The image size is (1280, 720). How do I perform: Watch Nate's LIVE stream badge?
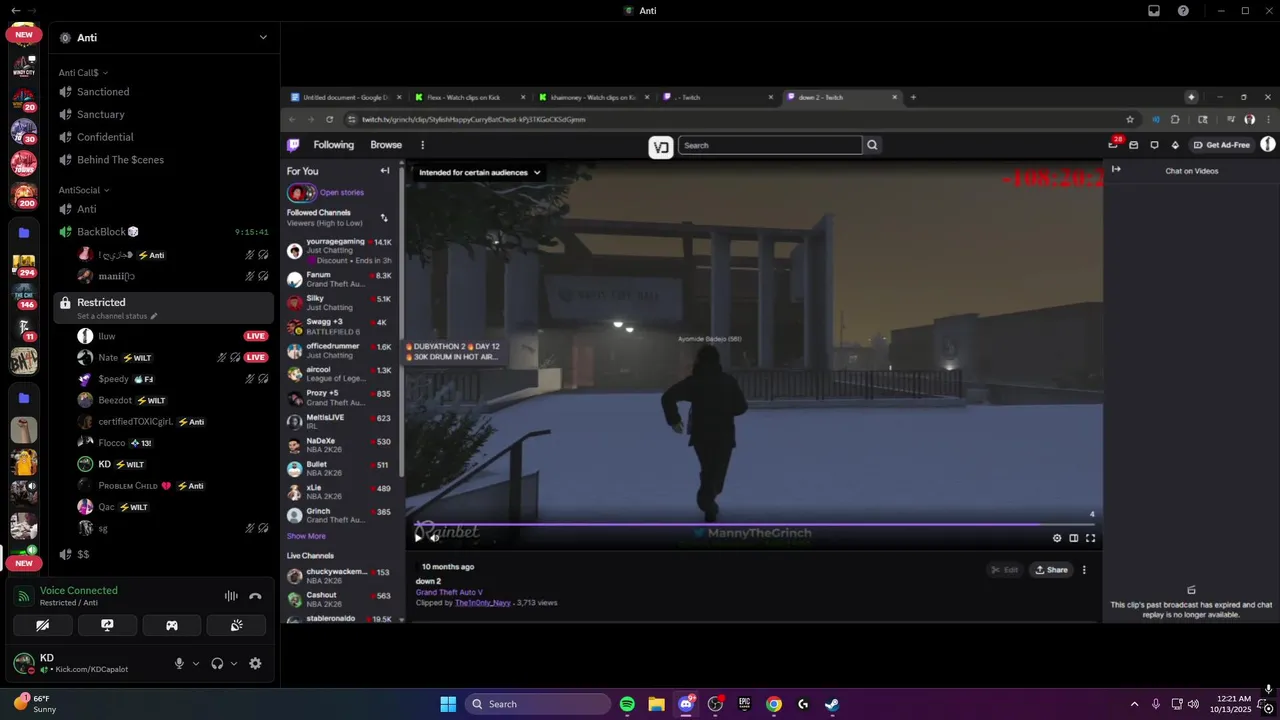point(256,357)
